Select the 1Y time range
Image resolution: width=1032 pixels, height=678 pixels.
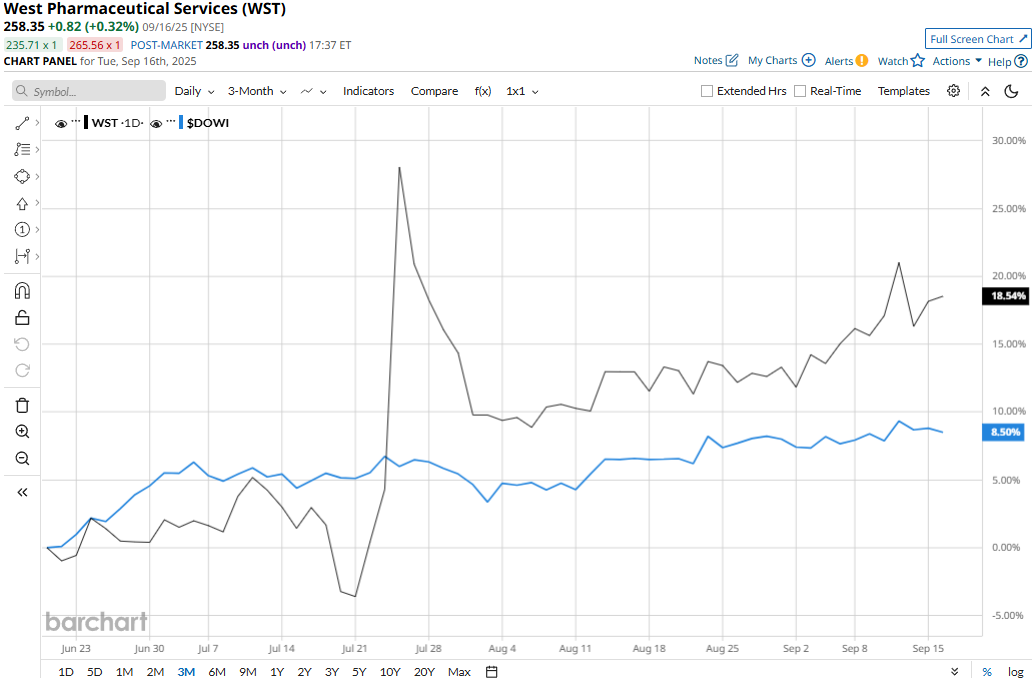point(277,671)
